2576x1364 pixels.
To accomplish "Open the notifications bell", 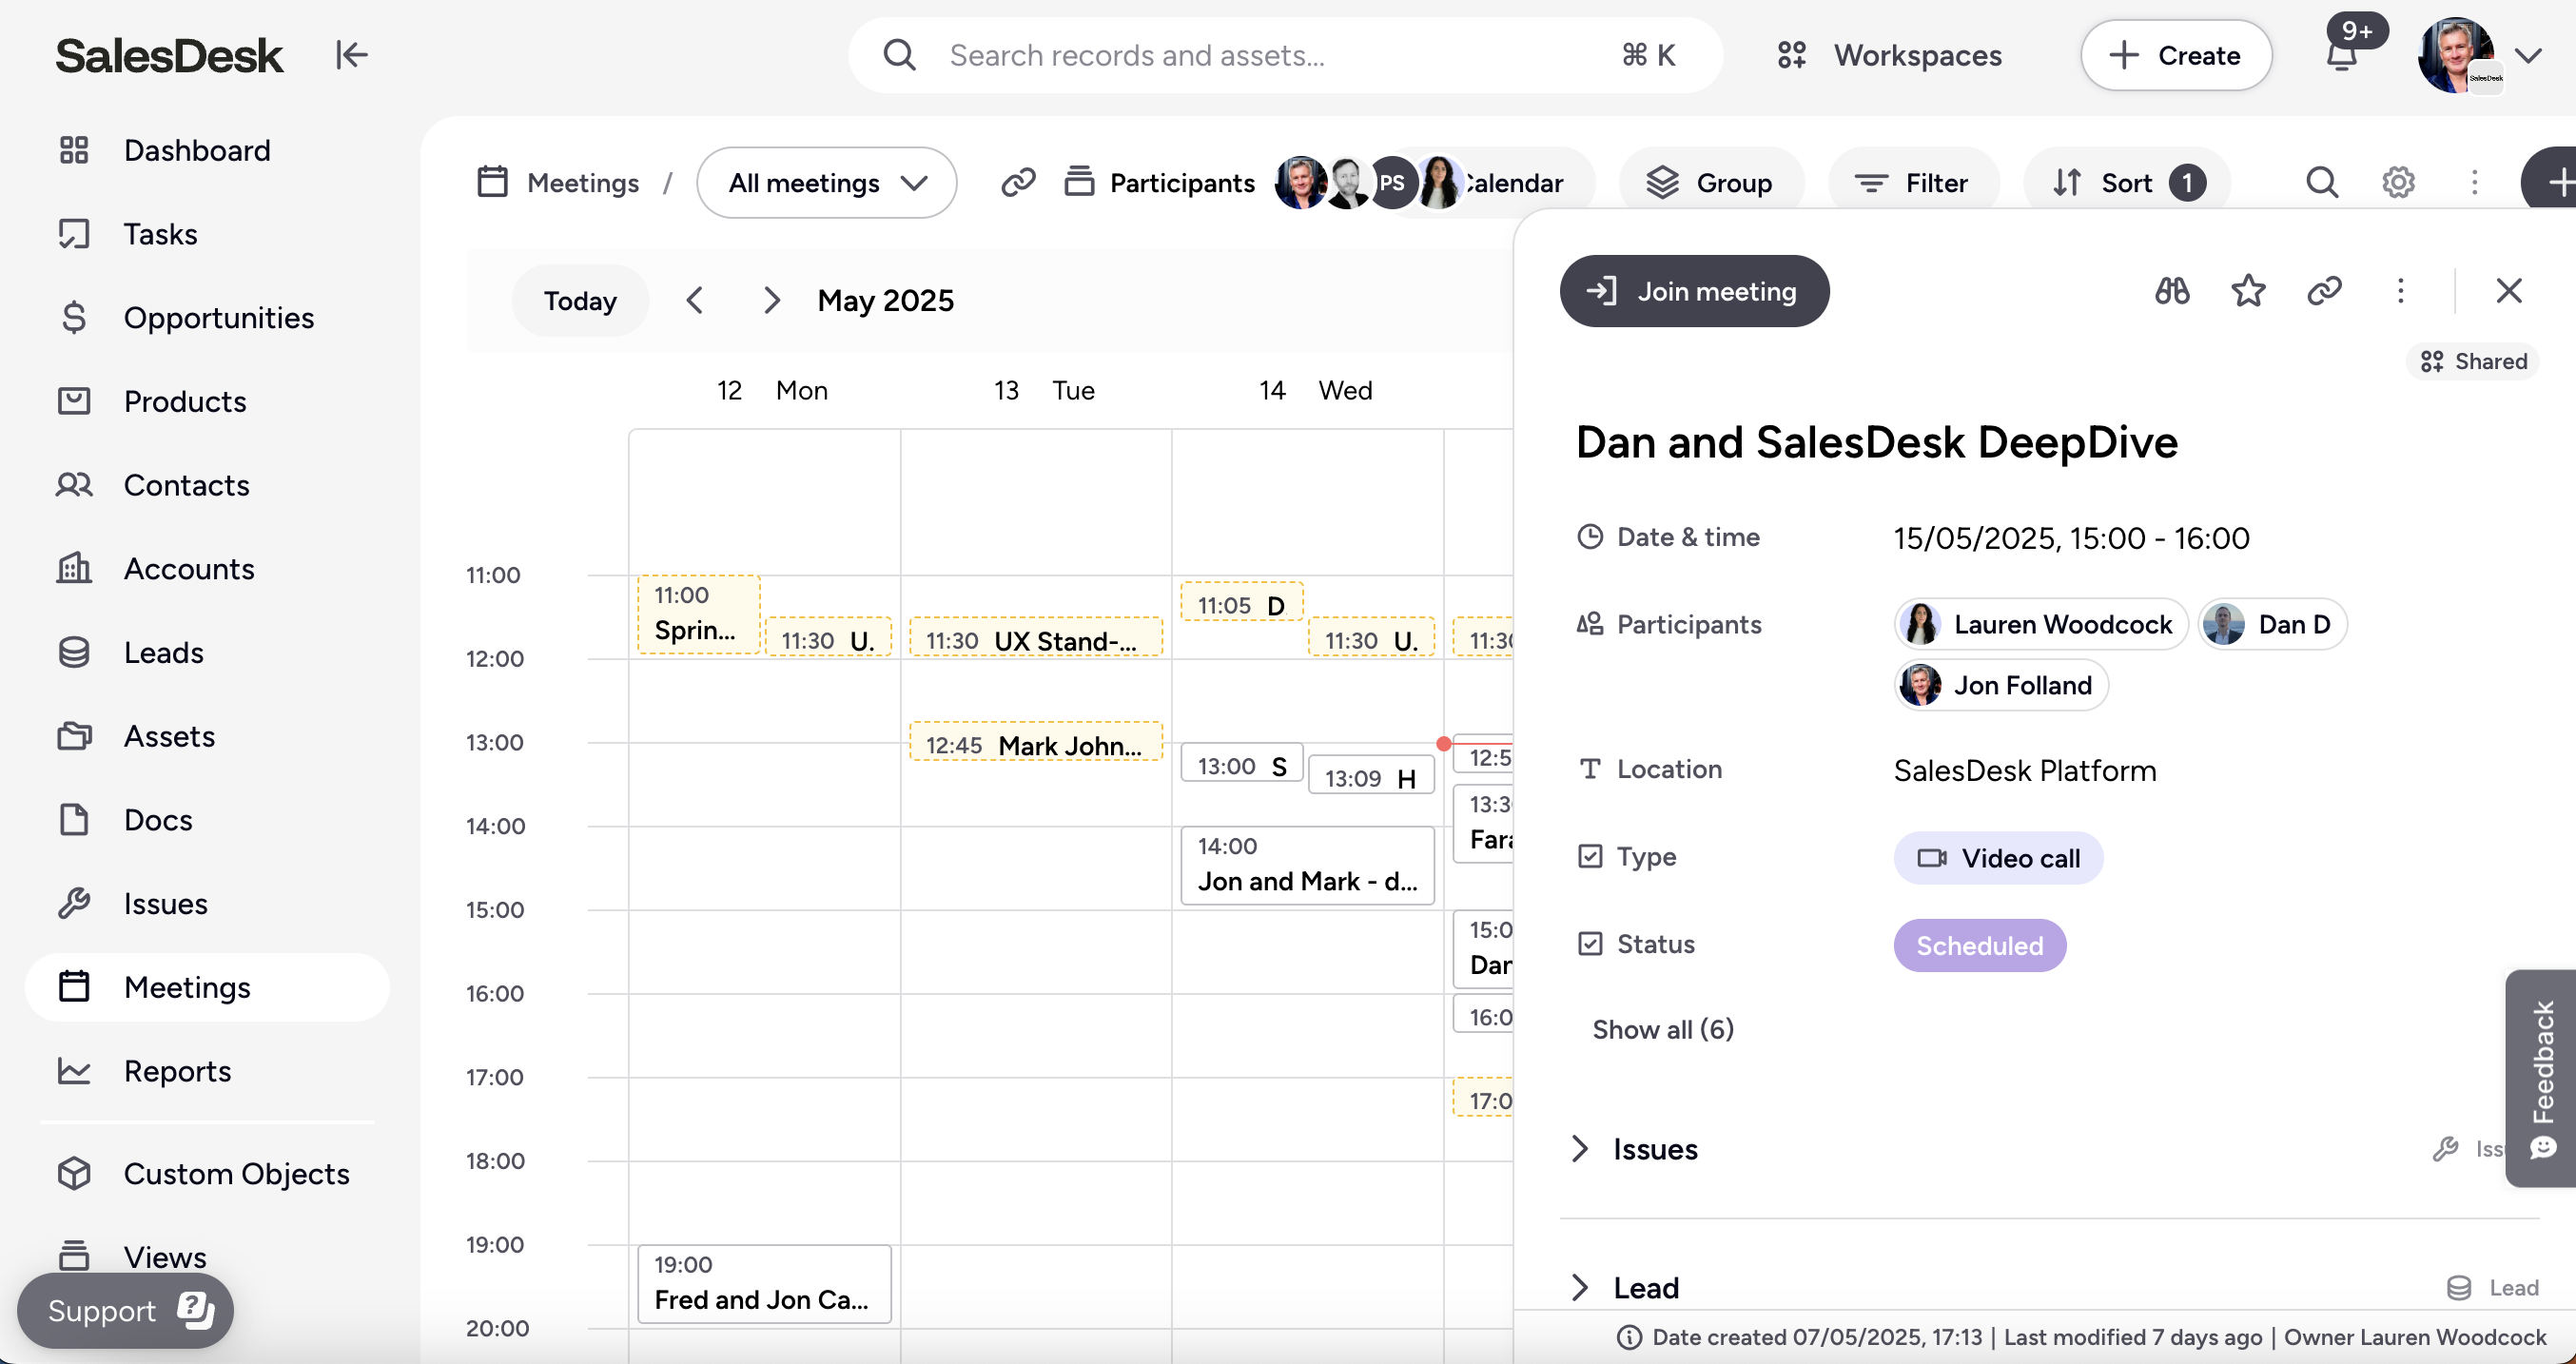I will click(2341, 56).
